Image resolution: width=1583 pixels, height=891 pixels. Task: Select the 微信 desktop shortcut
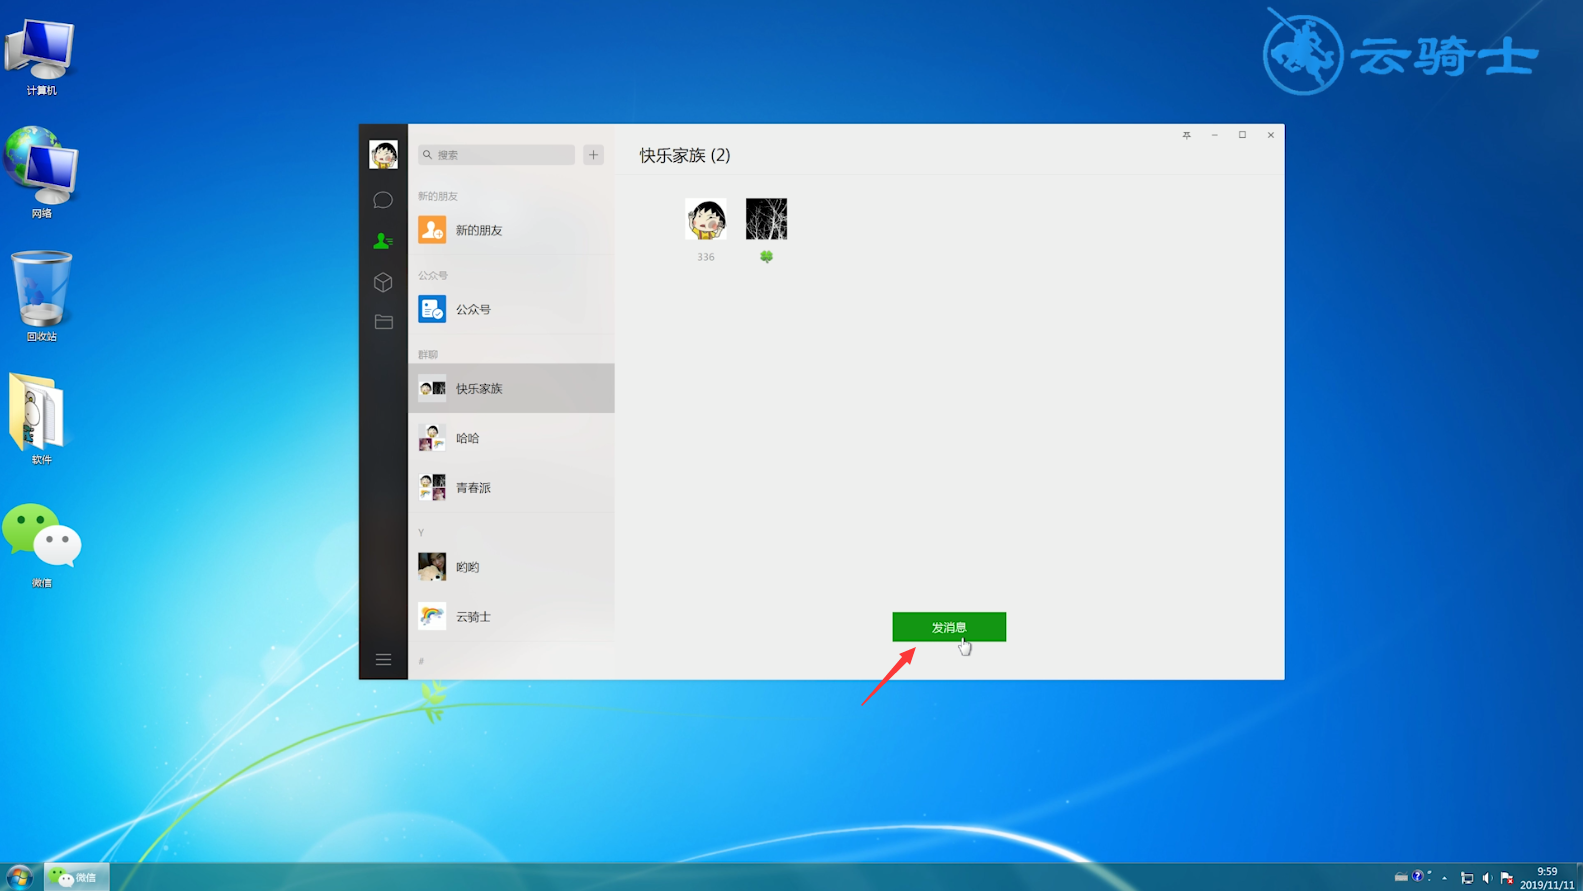(42, 545)
